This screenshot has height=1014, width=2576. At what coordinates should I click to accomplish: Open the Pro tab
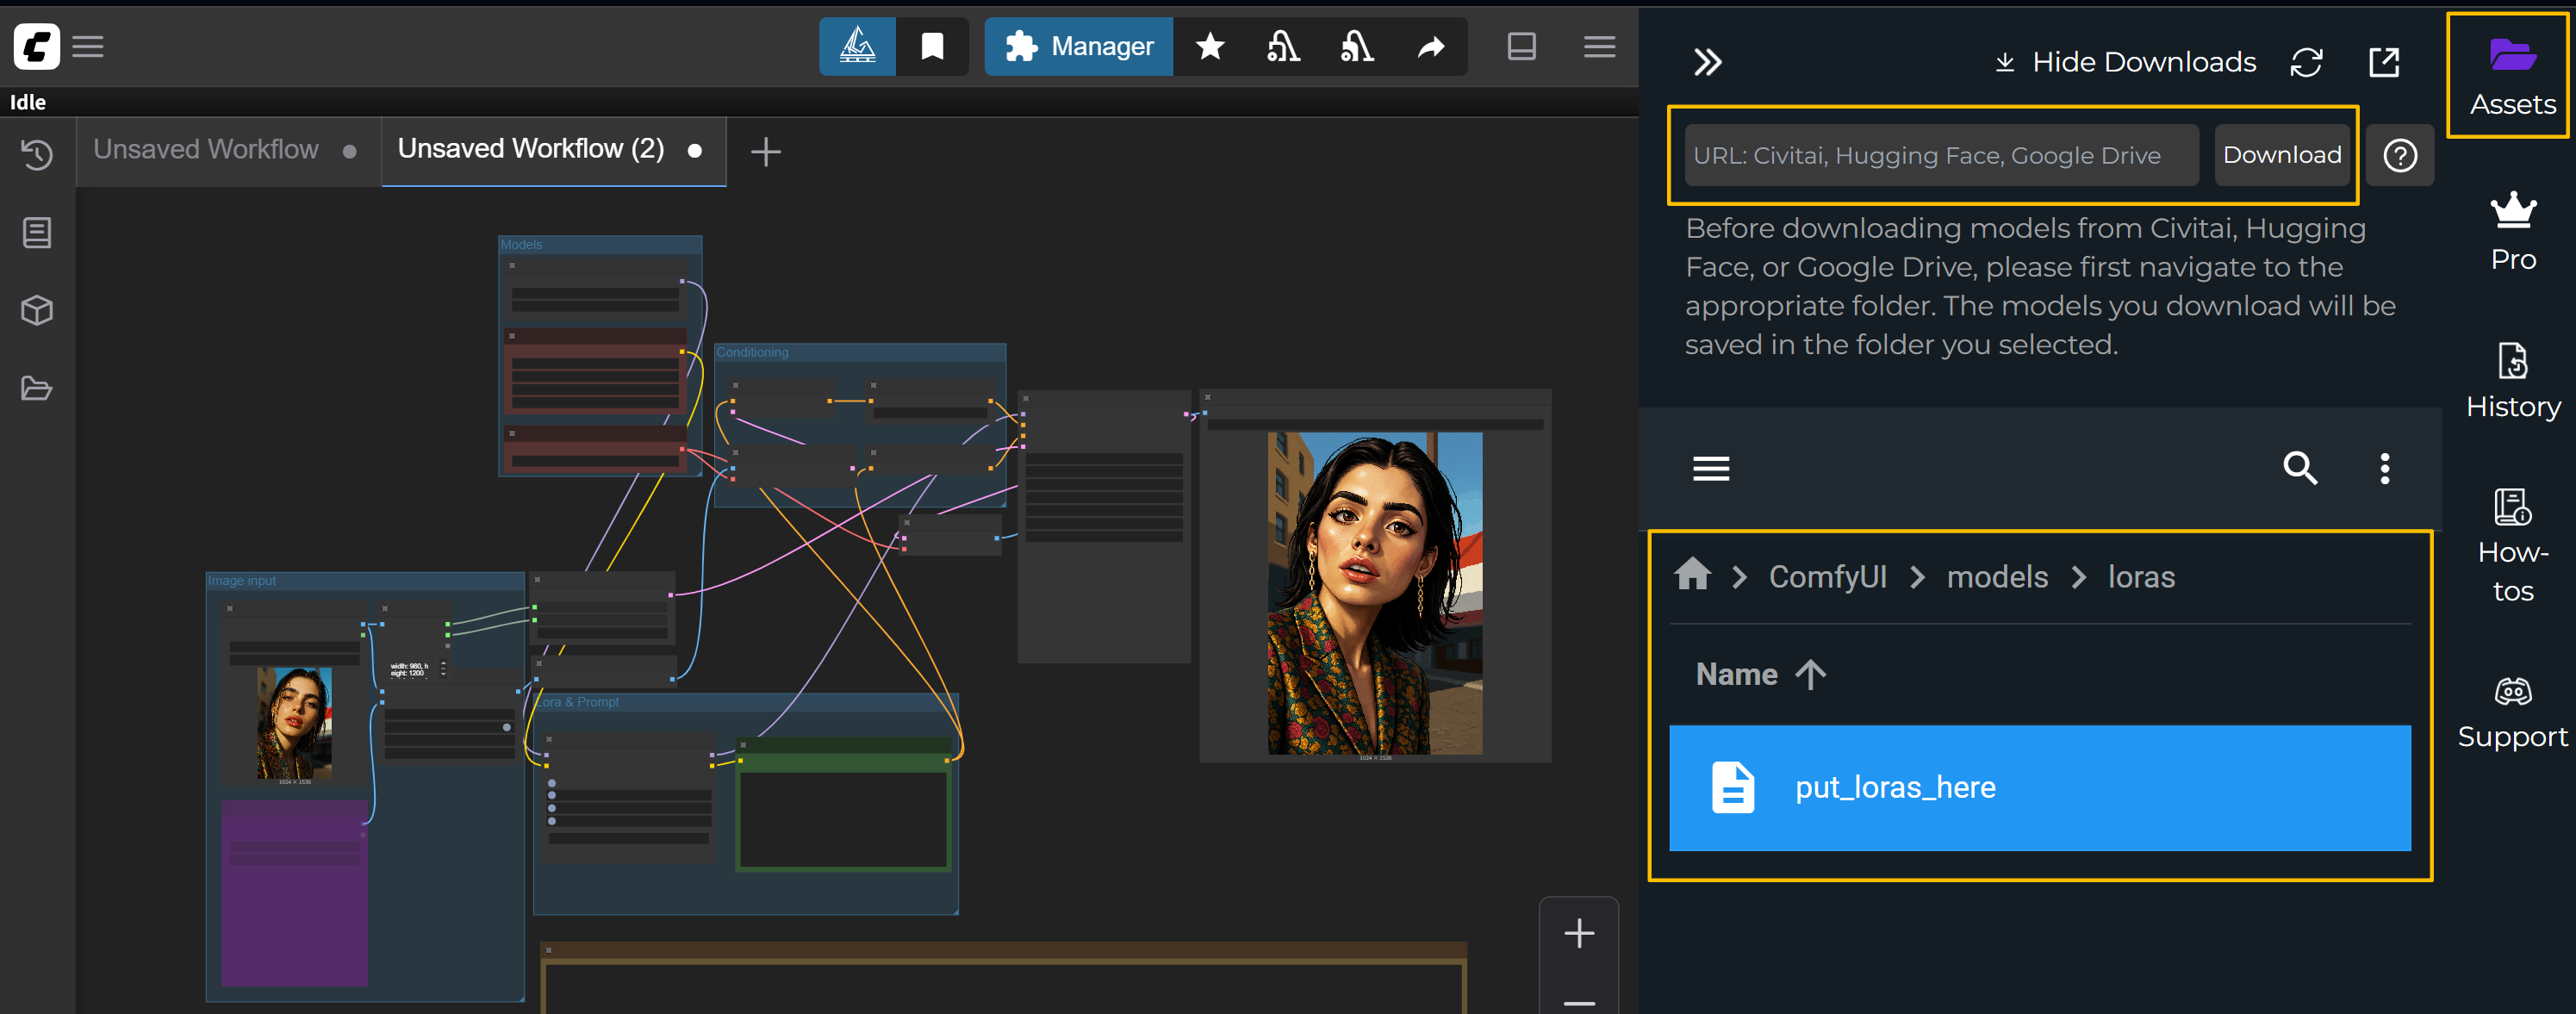coord(2511,232)
